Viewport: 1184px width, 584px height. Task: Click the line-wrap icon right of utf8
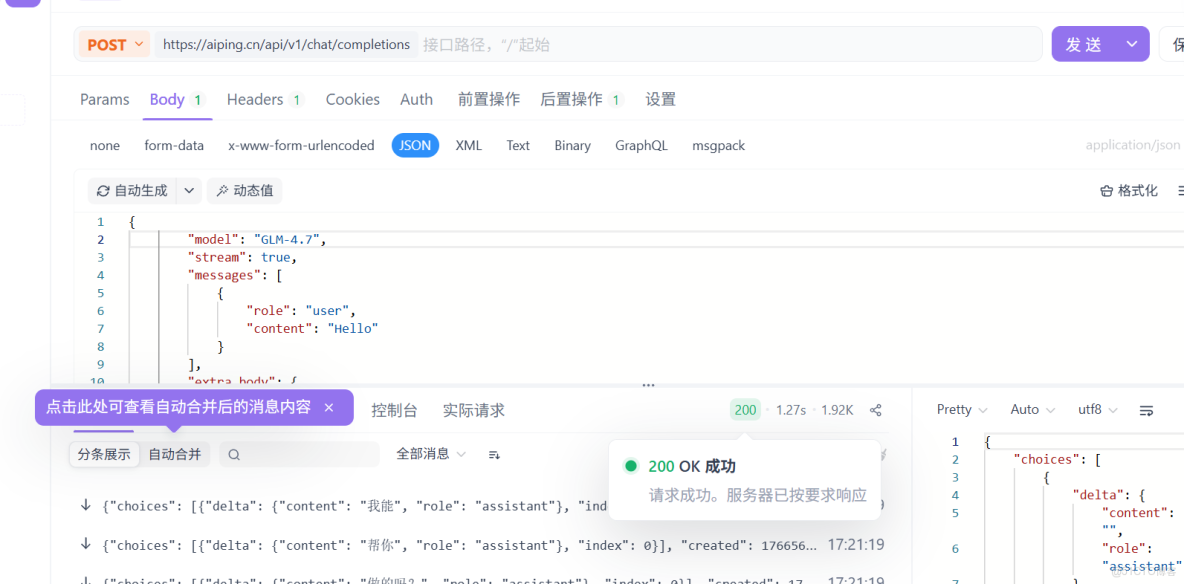(1146, 409)
